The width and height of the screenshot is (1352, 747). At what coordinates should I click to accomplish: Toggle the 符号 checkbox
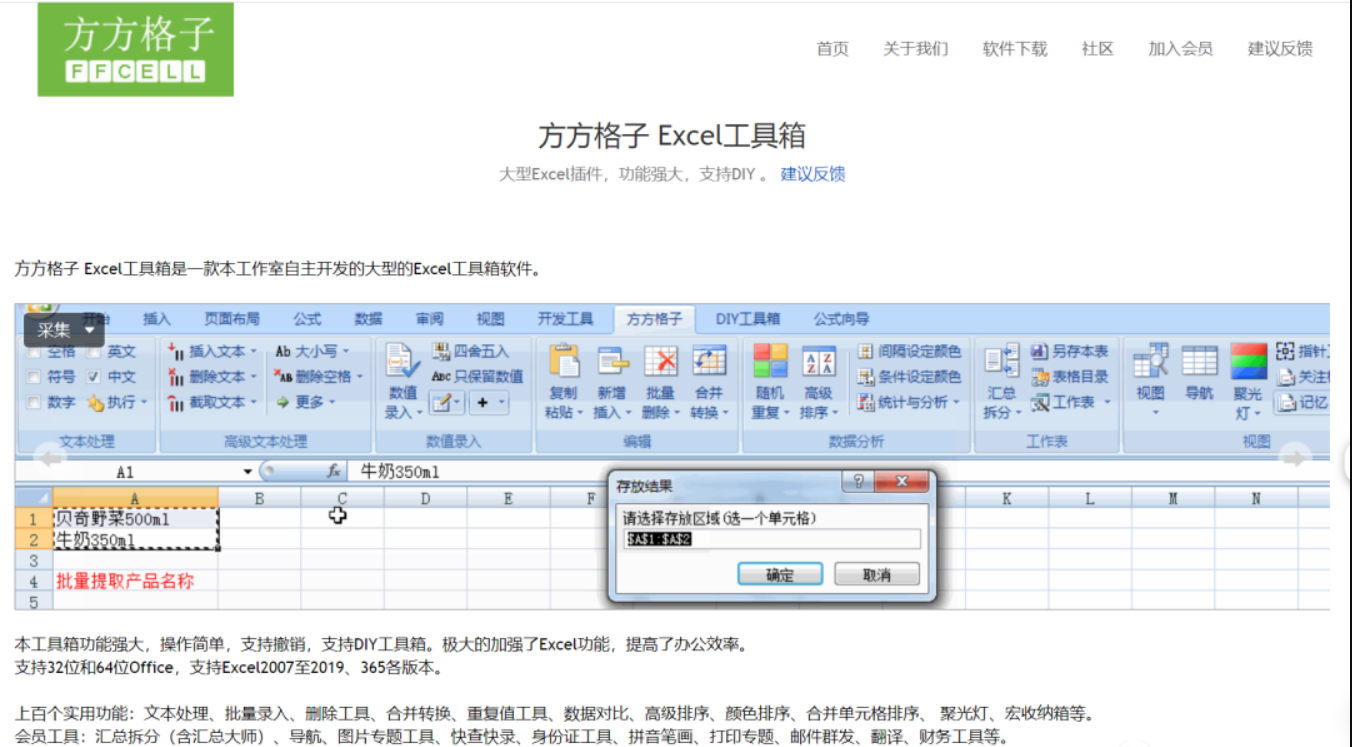click(x=34, y=377)
